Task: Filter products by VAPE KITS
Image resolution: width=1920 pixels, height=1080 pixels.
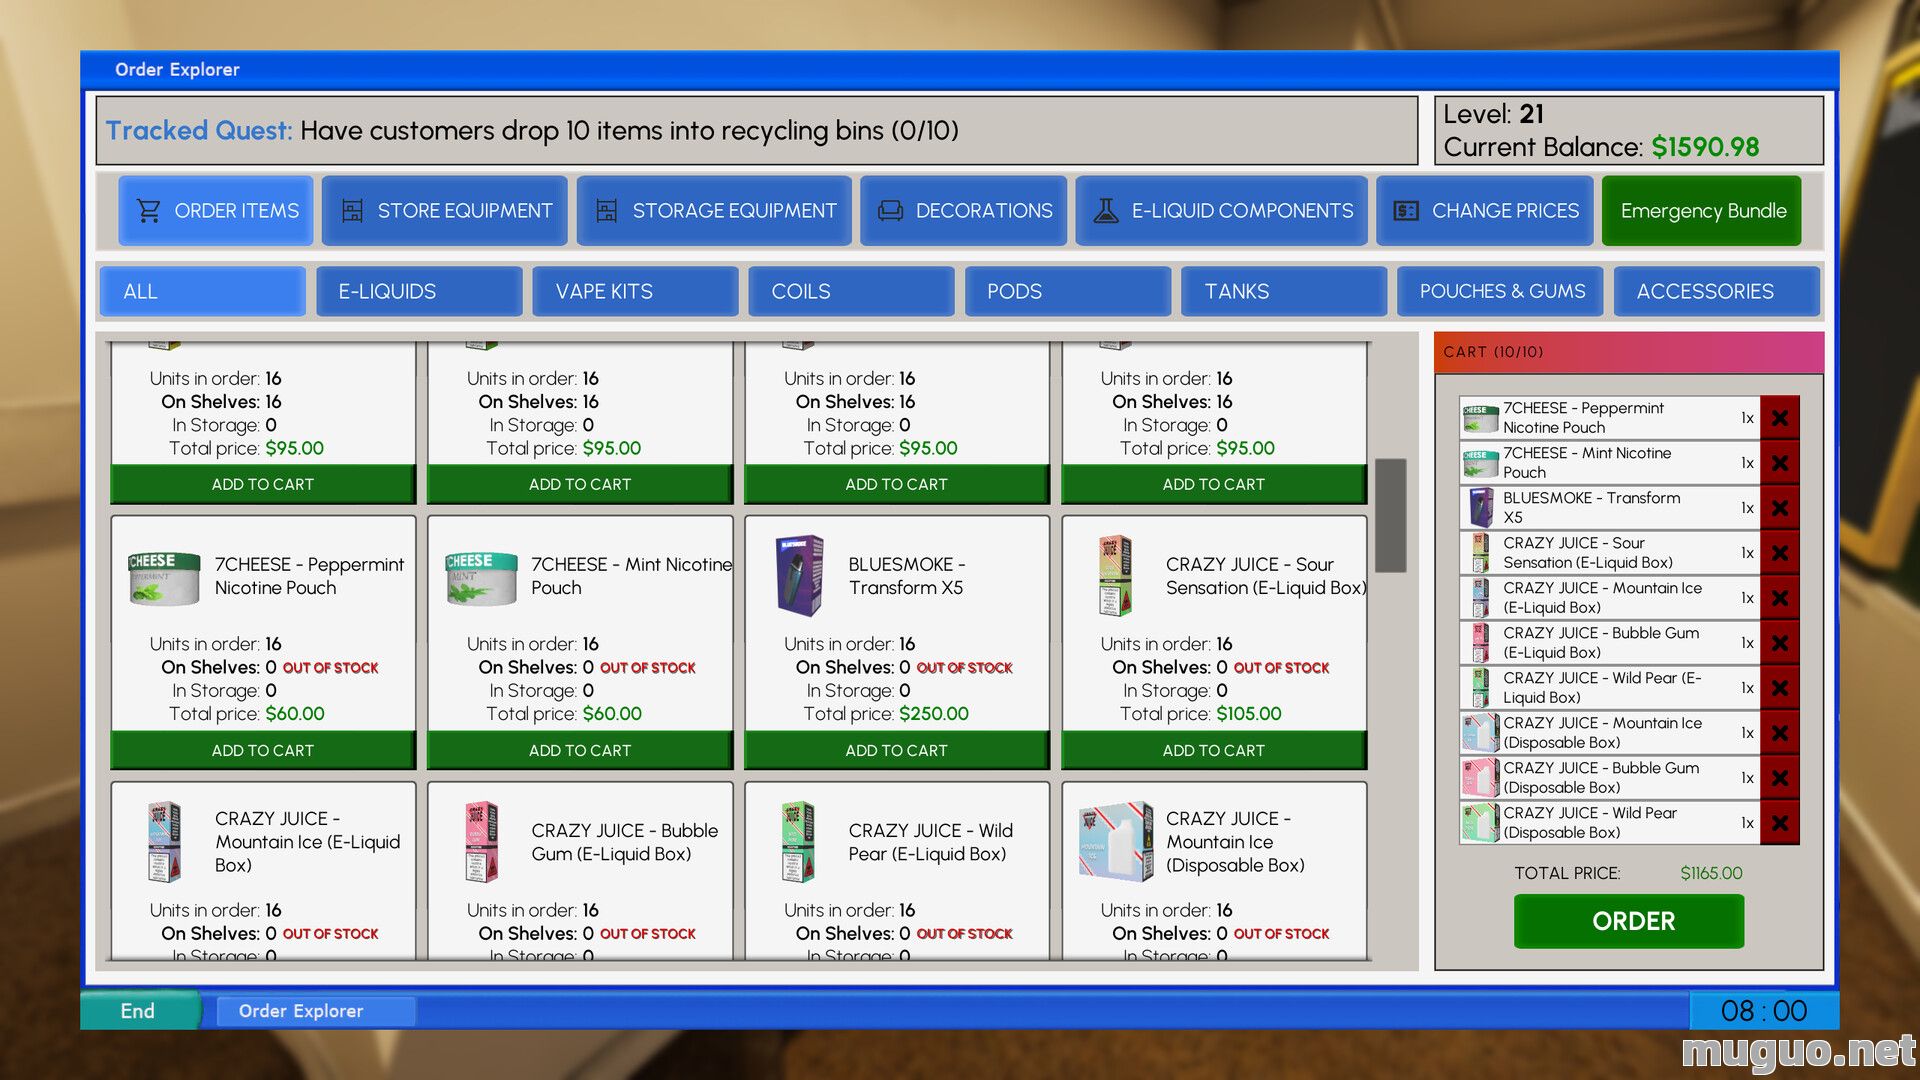Action: (635, 291)
